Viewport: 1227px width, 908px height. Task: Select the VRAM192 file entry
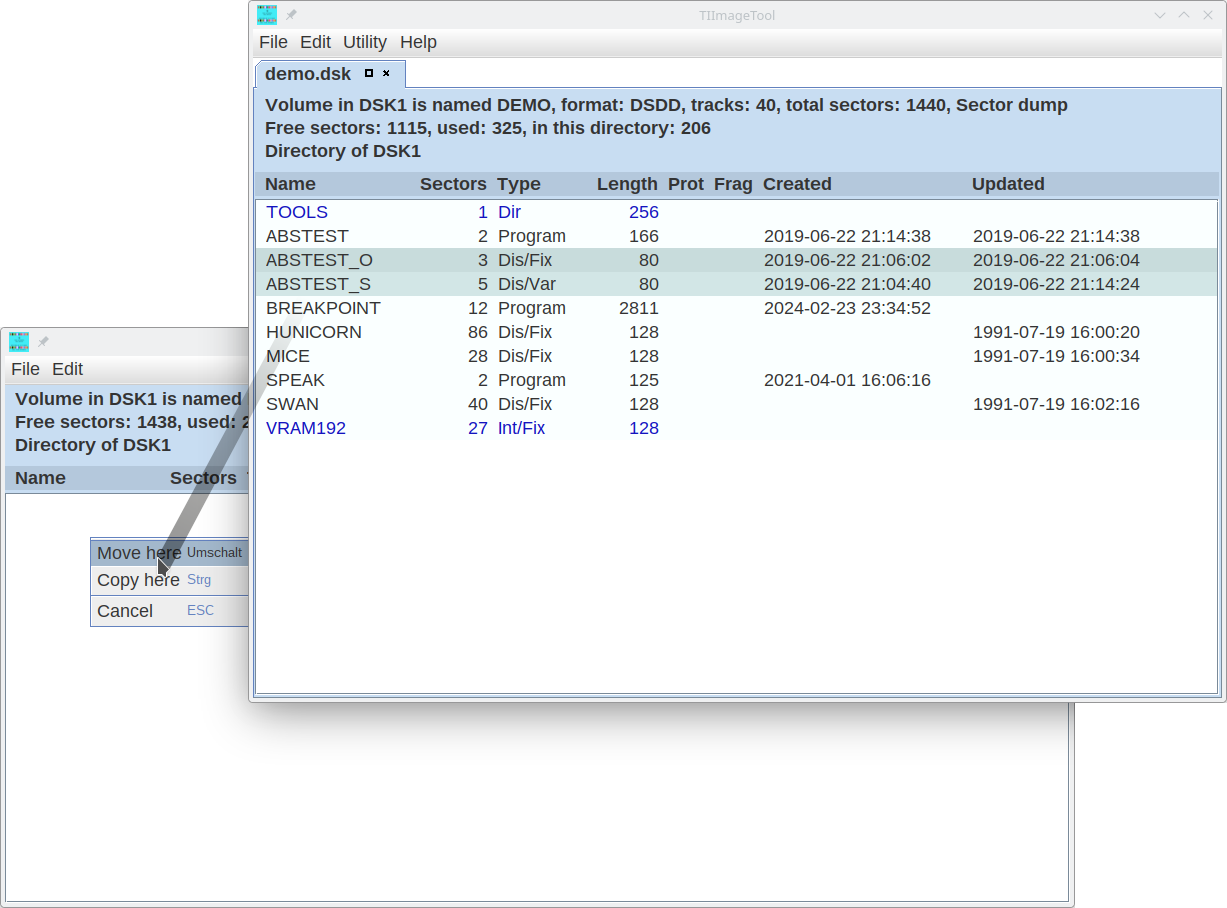(306, 428)
